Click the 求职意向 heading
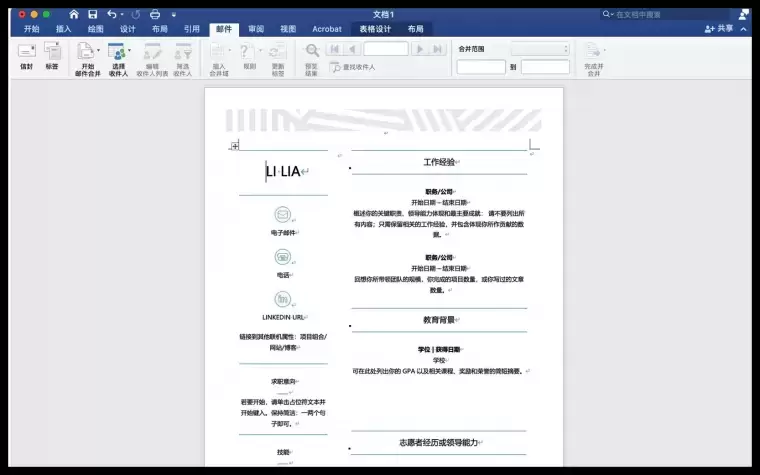760x475 pixels. pos(283,382)
